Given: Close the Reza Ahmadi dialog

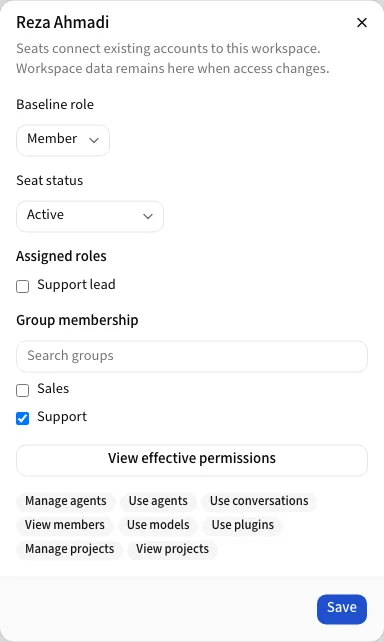Looking at the screenshot, I should 362,23.
